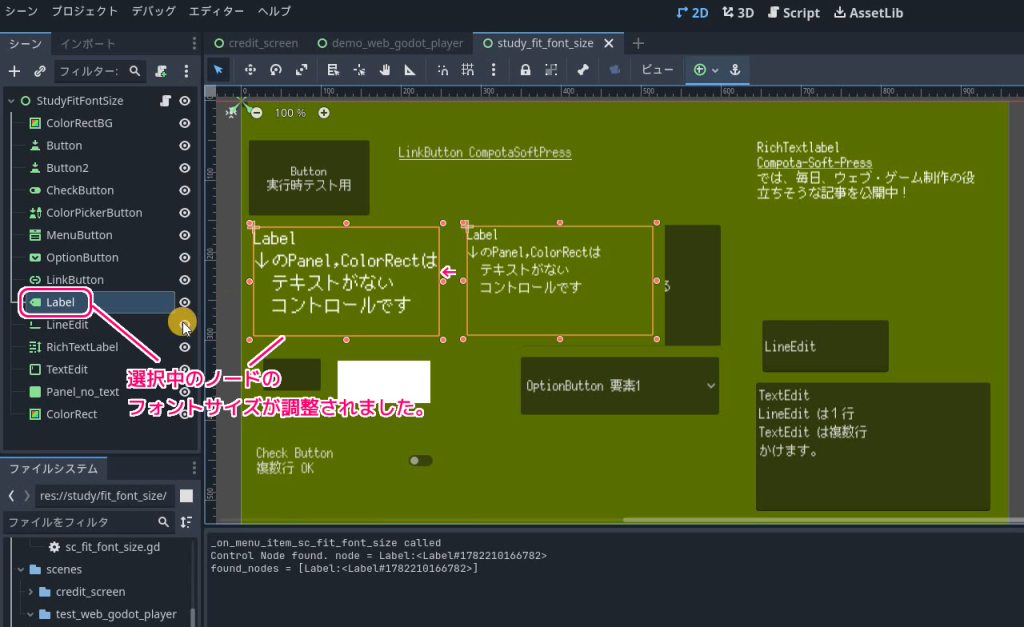Click the lock selected node icon
1024x627 pixels.
click(525, 70)
